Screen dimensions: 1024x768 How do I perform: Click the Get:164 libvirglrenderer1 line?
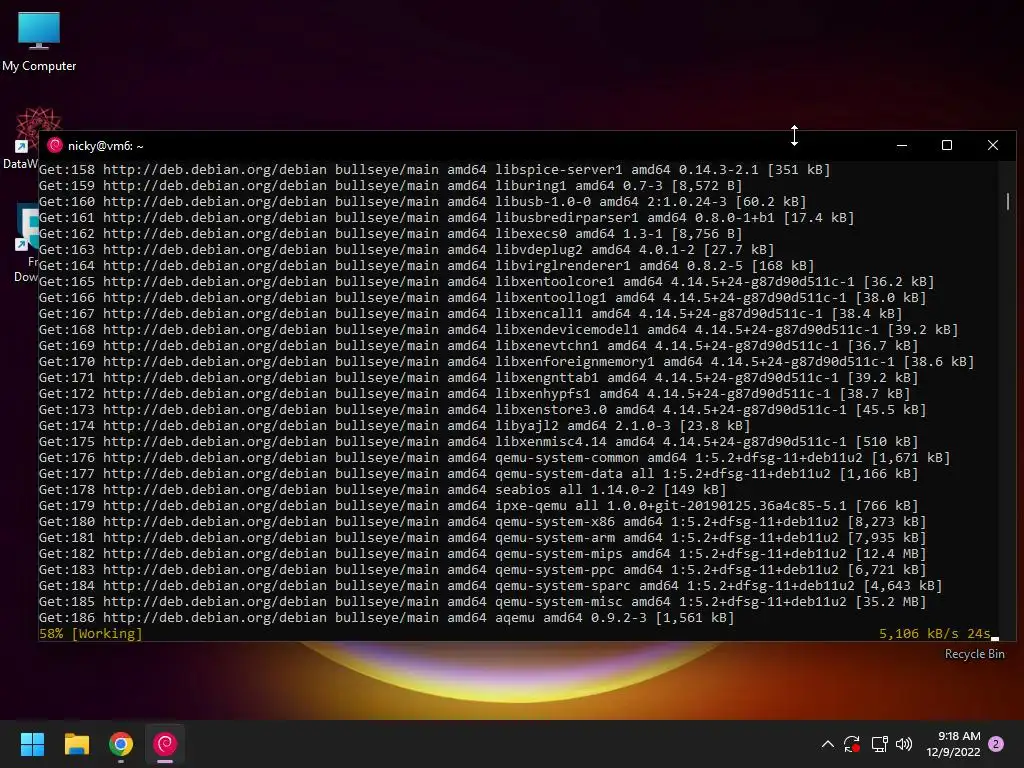click(x=426, y=266)
